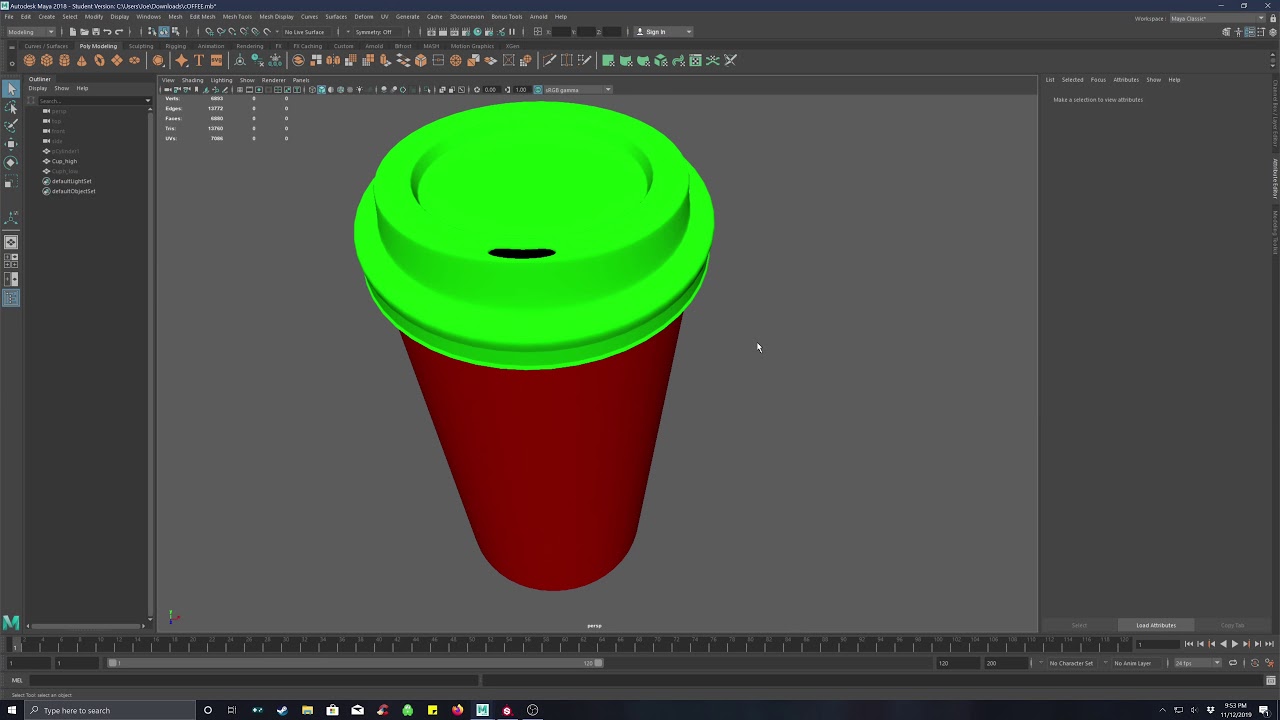Create a polygon cone from shelf

coord(81,60)
